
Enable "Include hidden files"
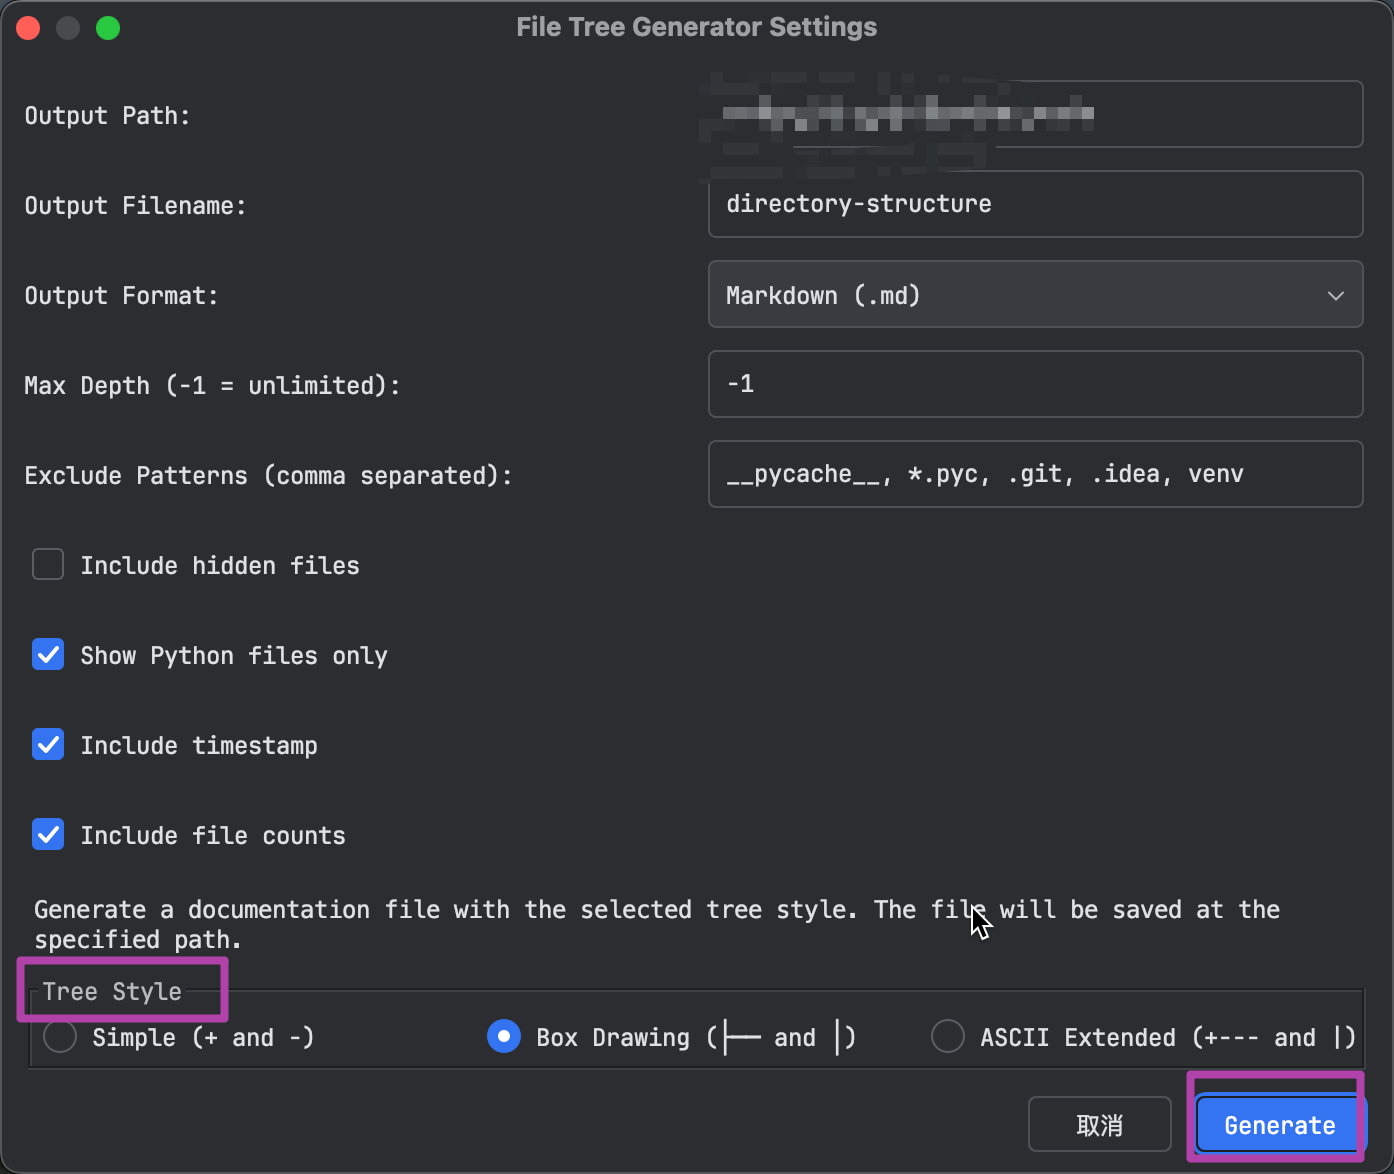47,564
